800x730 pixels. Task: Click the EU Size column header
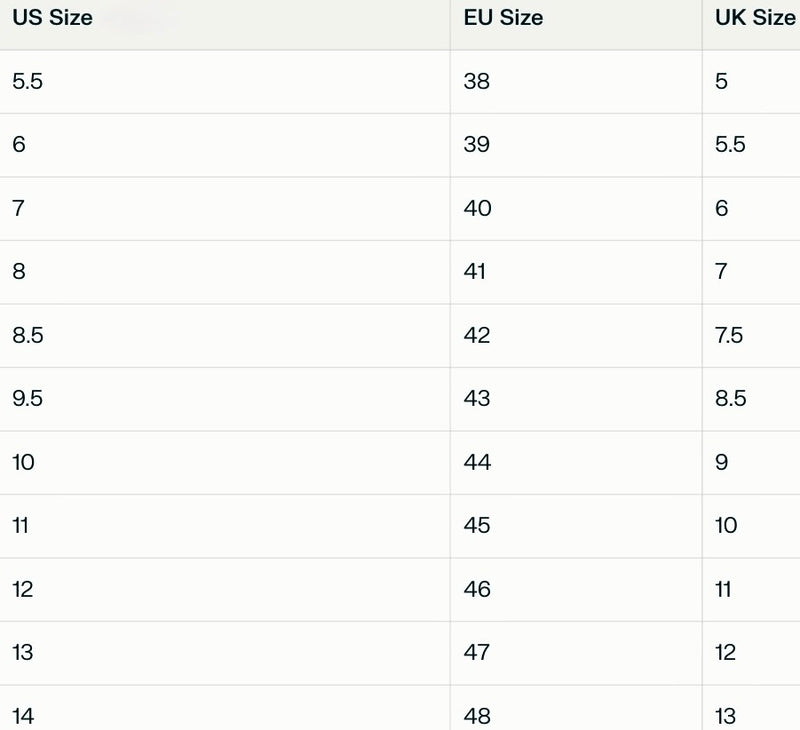pos(503,18)
